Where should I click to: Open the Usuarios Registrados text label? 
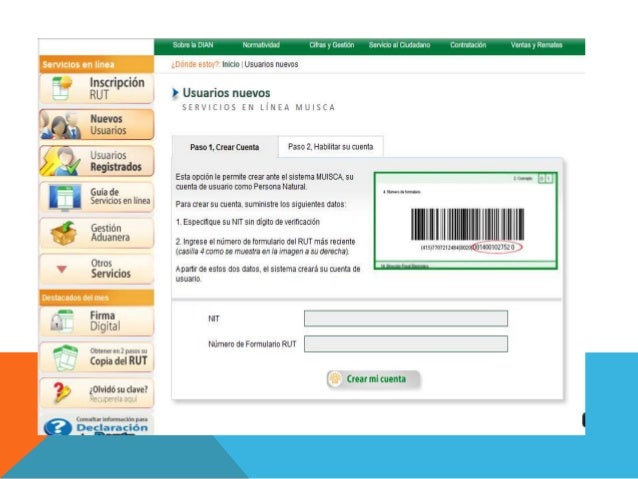116,161
